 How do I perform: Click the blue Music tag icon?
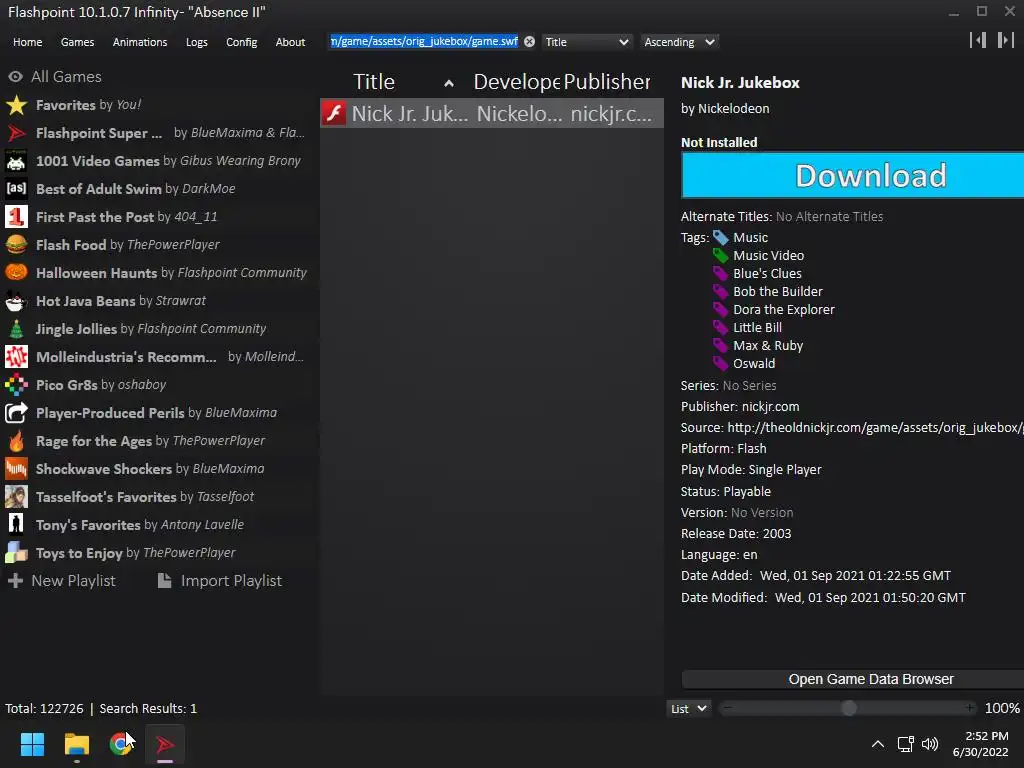pyautogui.click(x=720, y=238)
